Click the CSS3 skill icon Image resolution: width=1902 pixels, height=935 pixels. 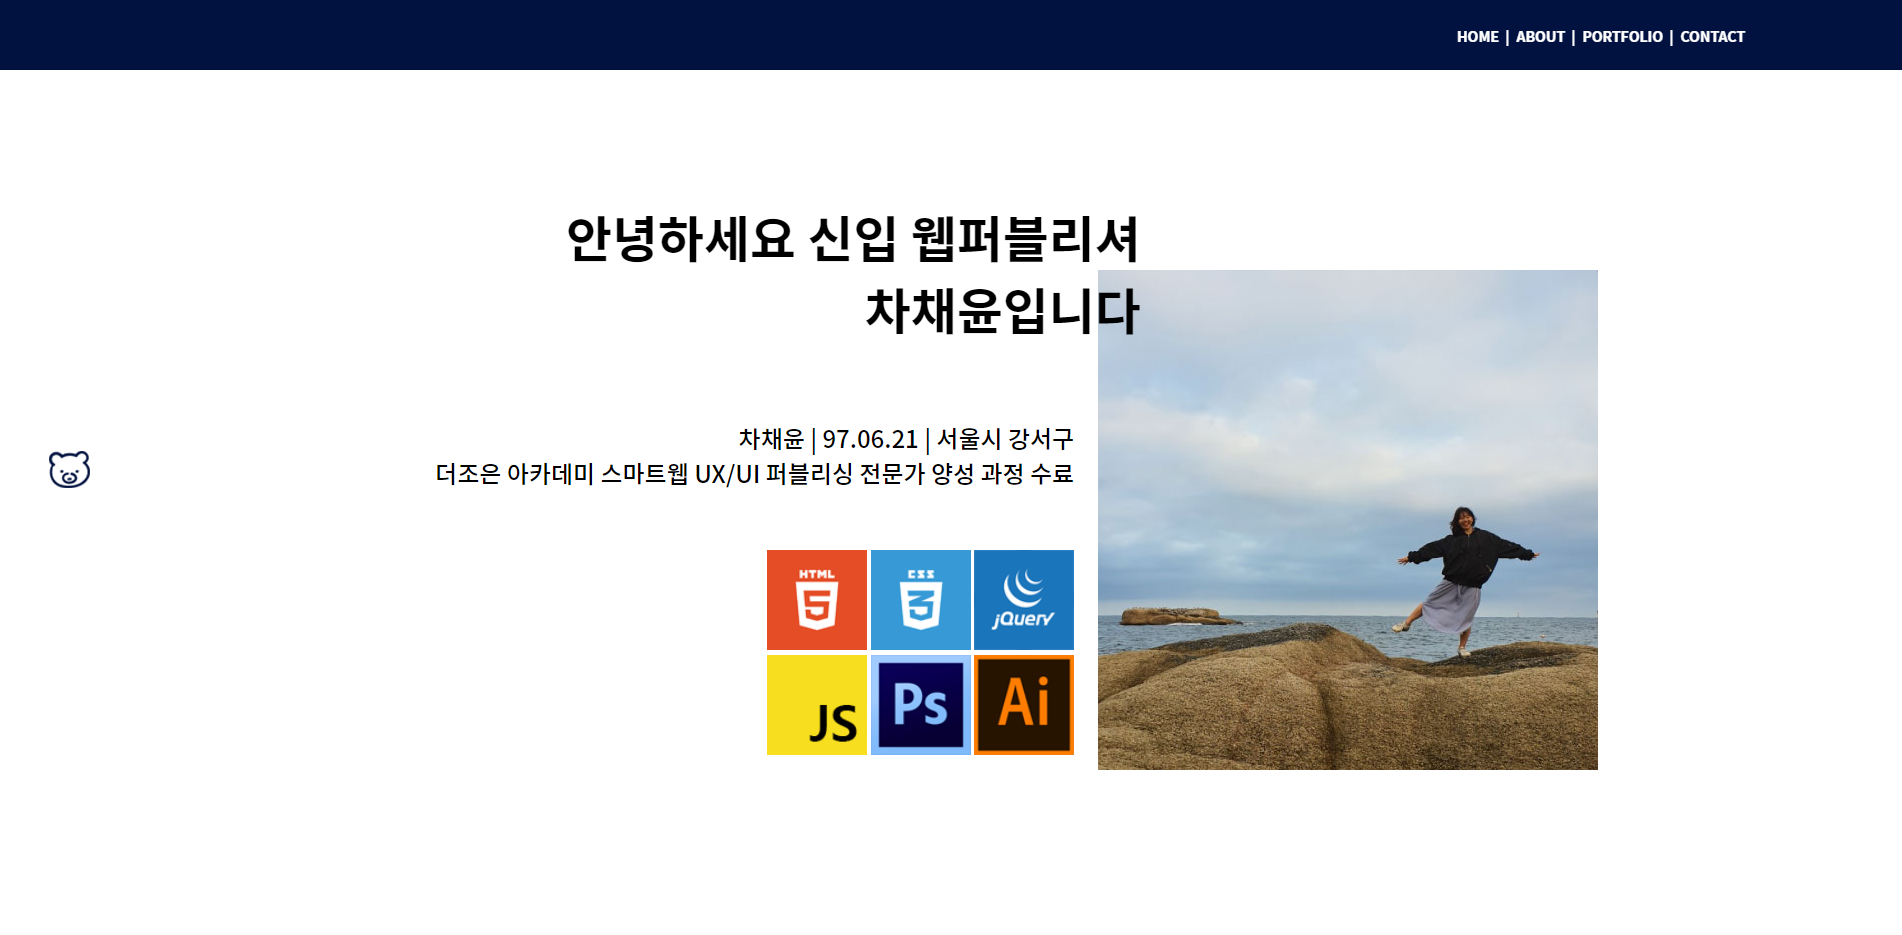pyautogui.click(x=921, y=600)
